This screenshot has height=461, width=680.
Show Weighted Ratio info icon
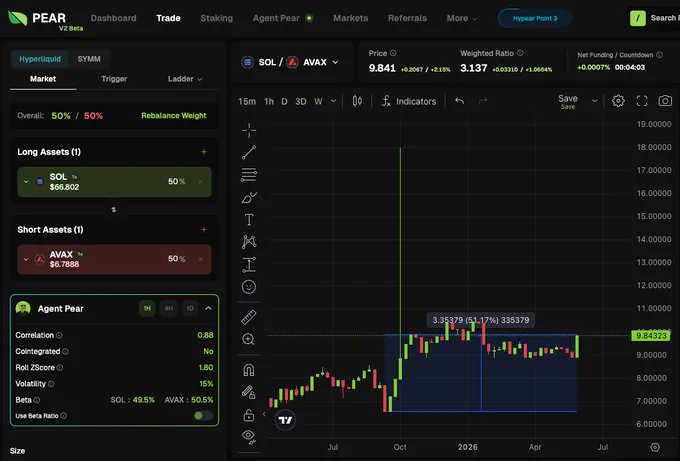tap(520, 53)
